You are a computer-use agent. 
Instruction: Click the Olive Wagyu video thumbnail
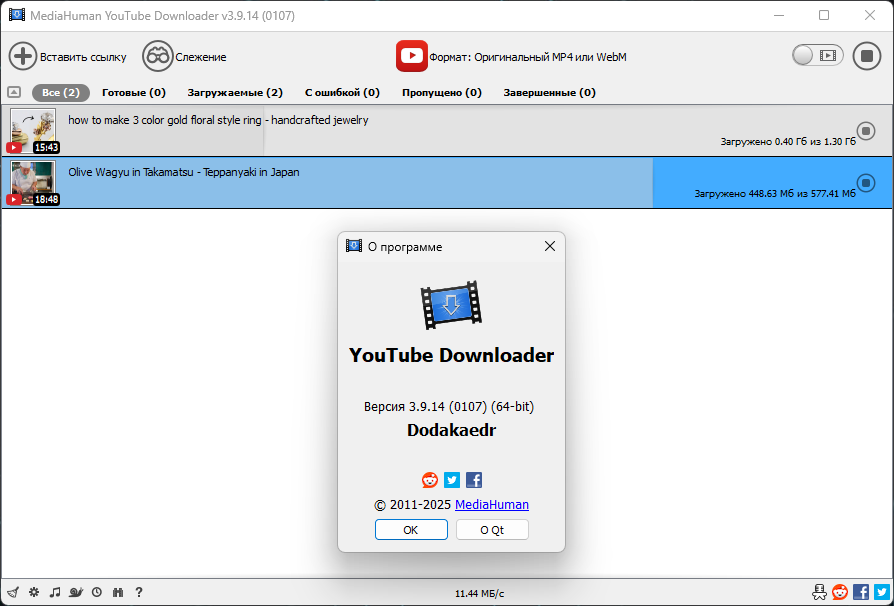click(33, 182)
